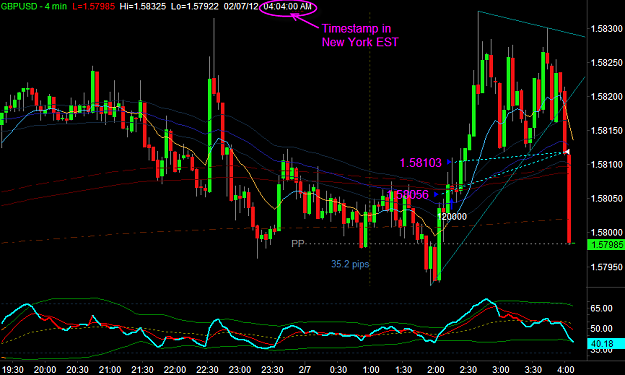Click the 2/7 date change label
The image size is (625, 375).
(x=305, y=369)
